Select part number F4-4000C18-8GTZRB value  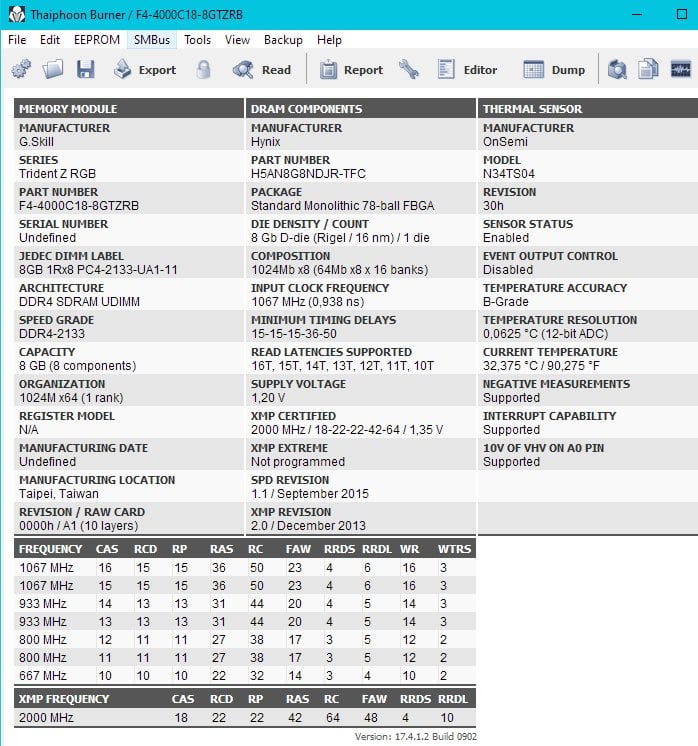[x=79, y=206]
